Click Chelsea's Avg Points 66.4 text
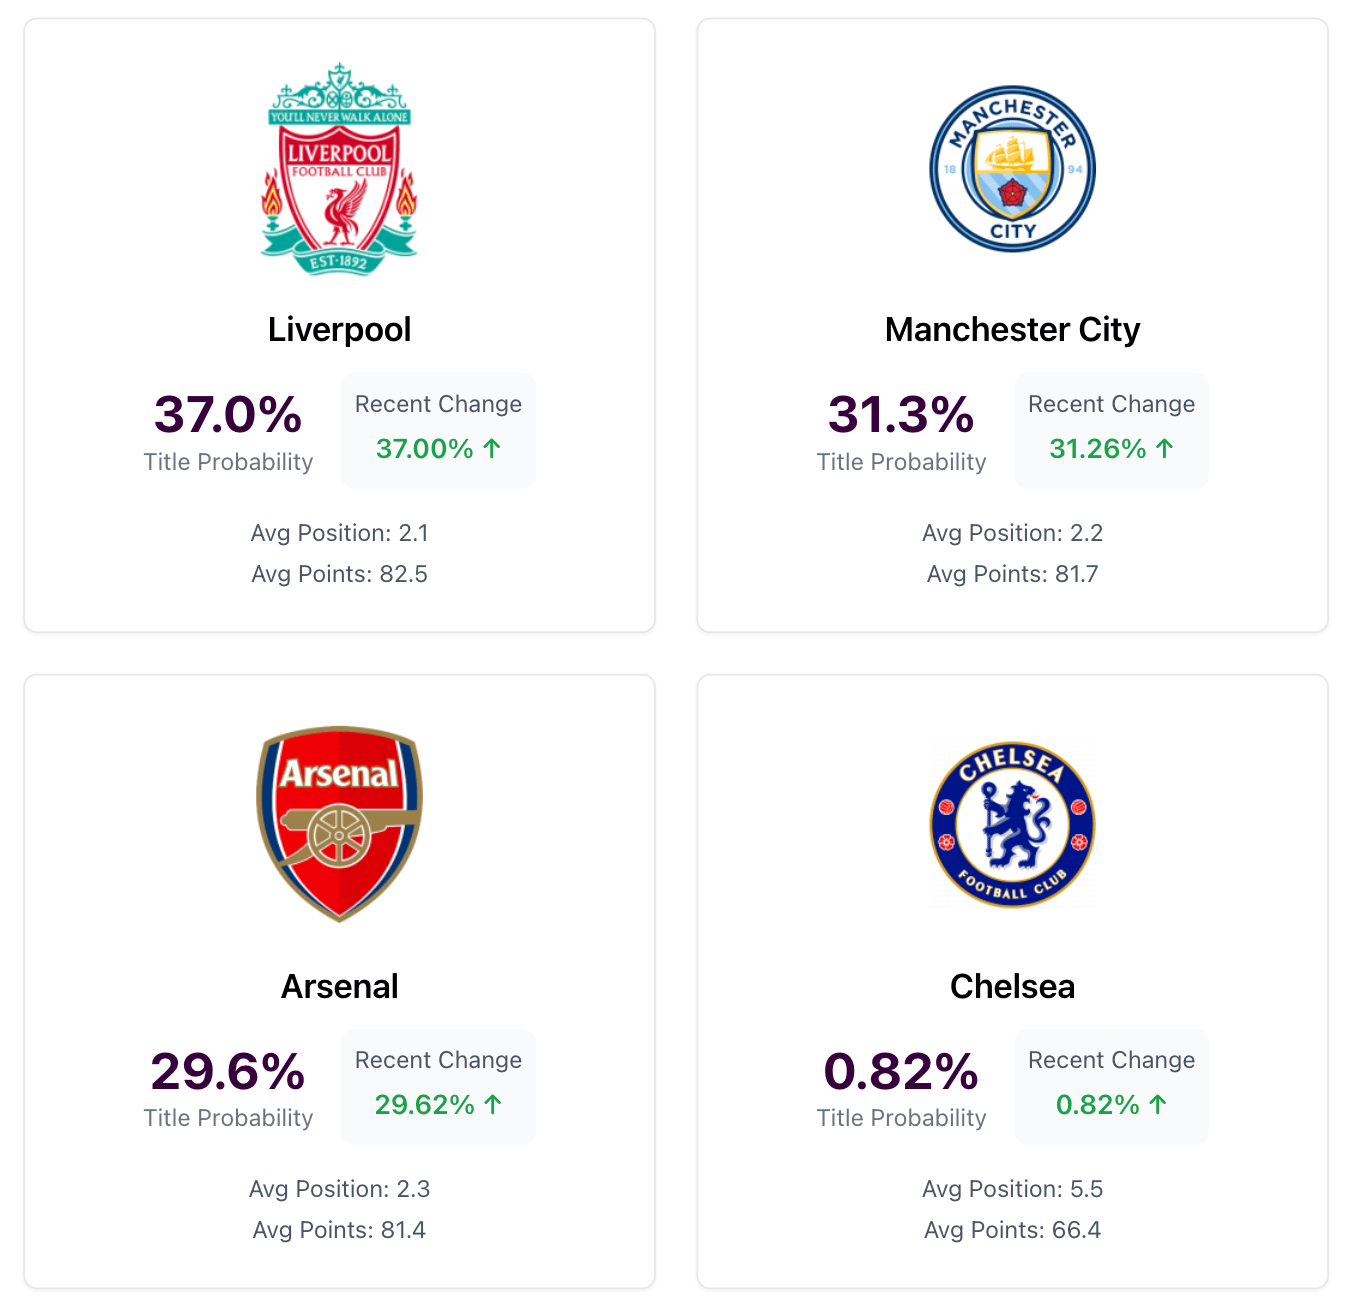 (1012, 1230)
